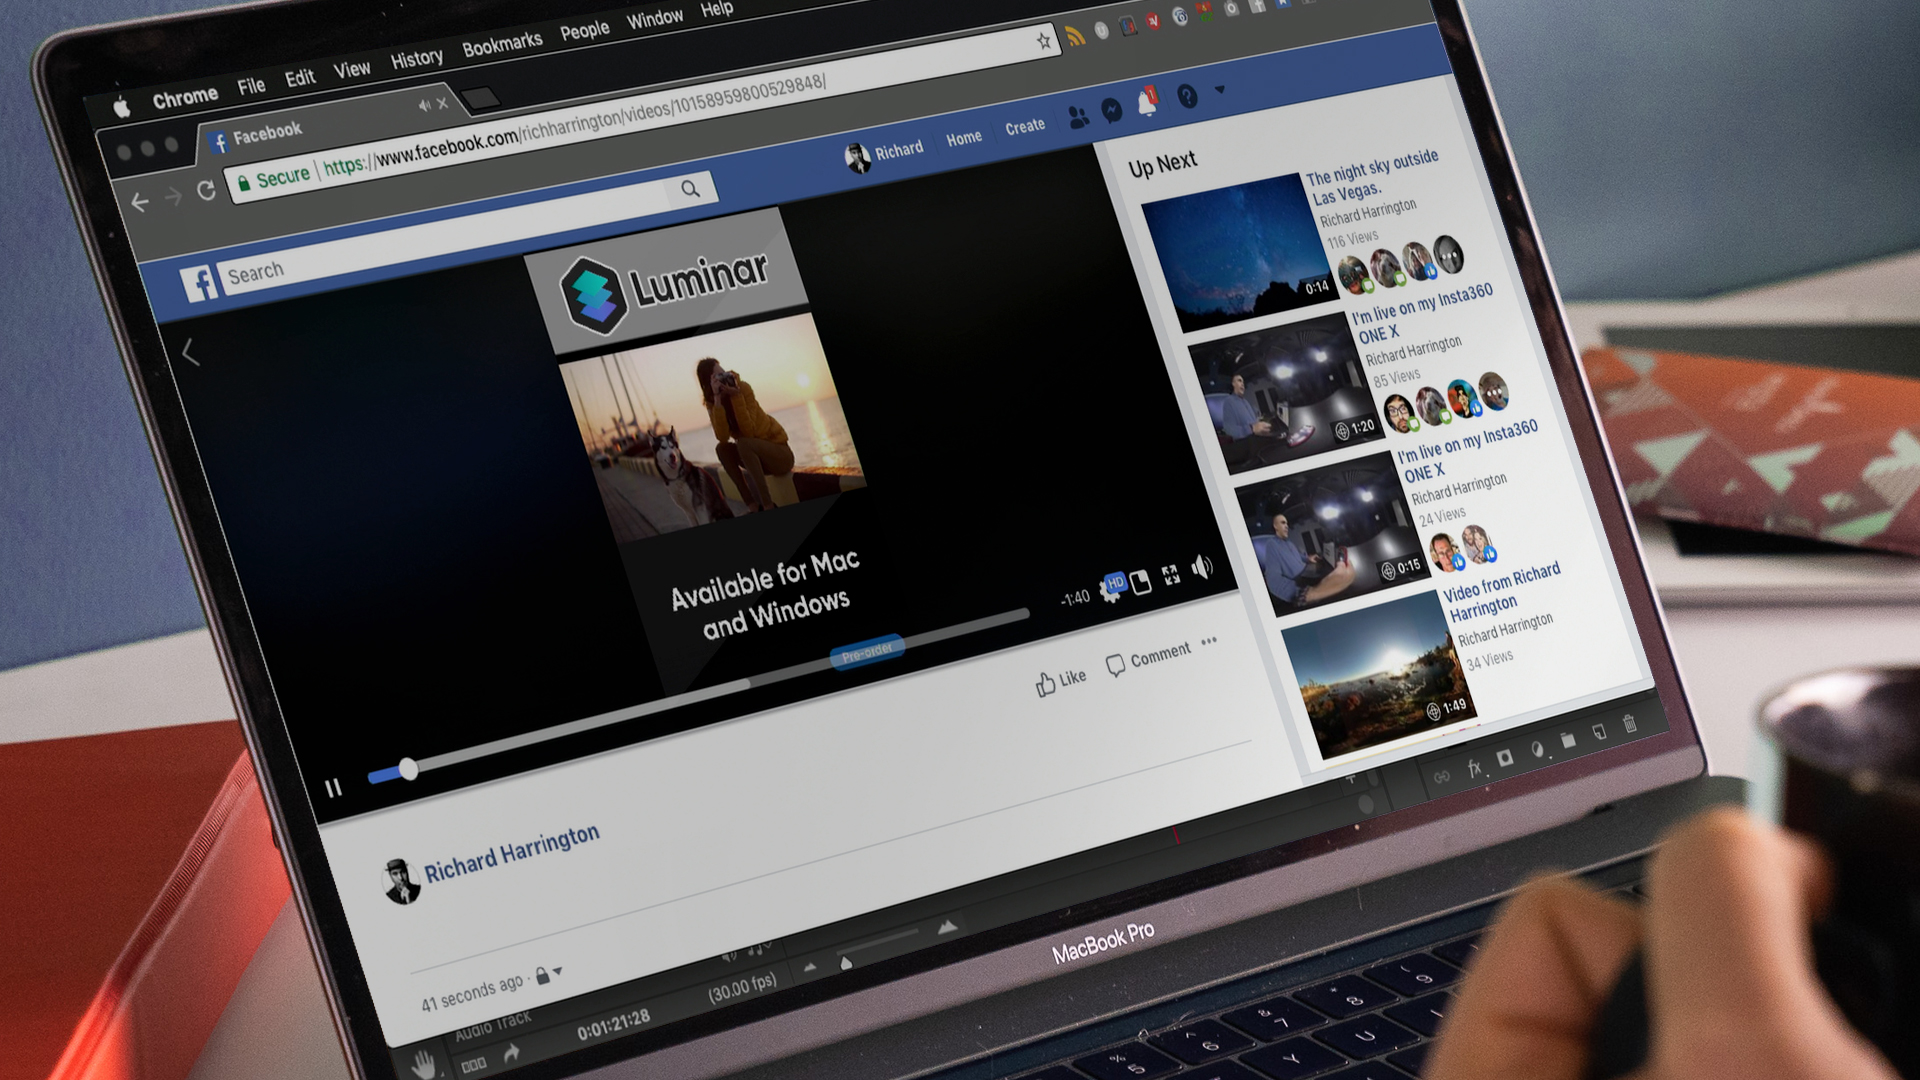
Task: Open video quality HD gear settings
Action: tap(1110, 588)
